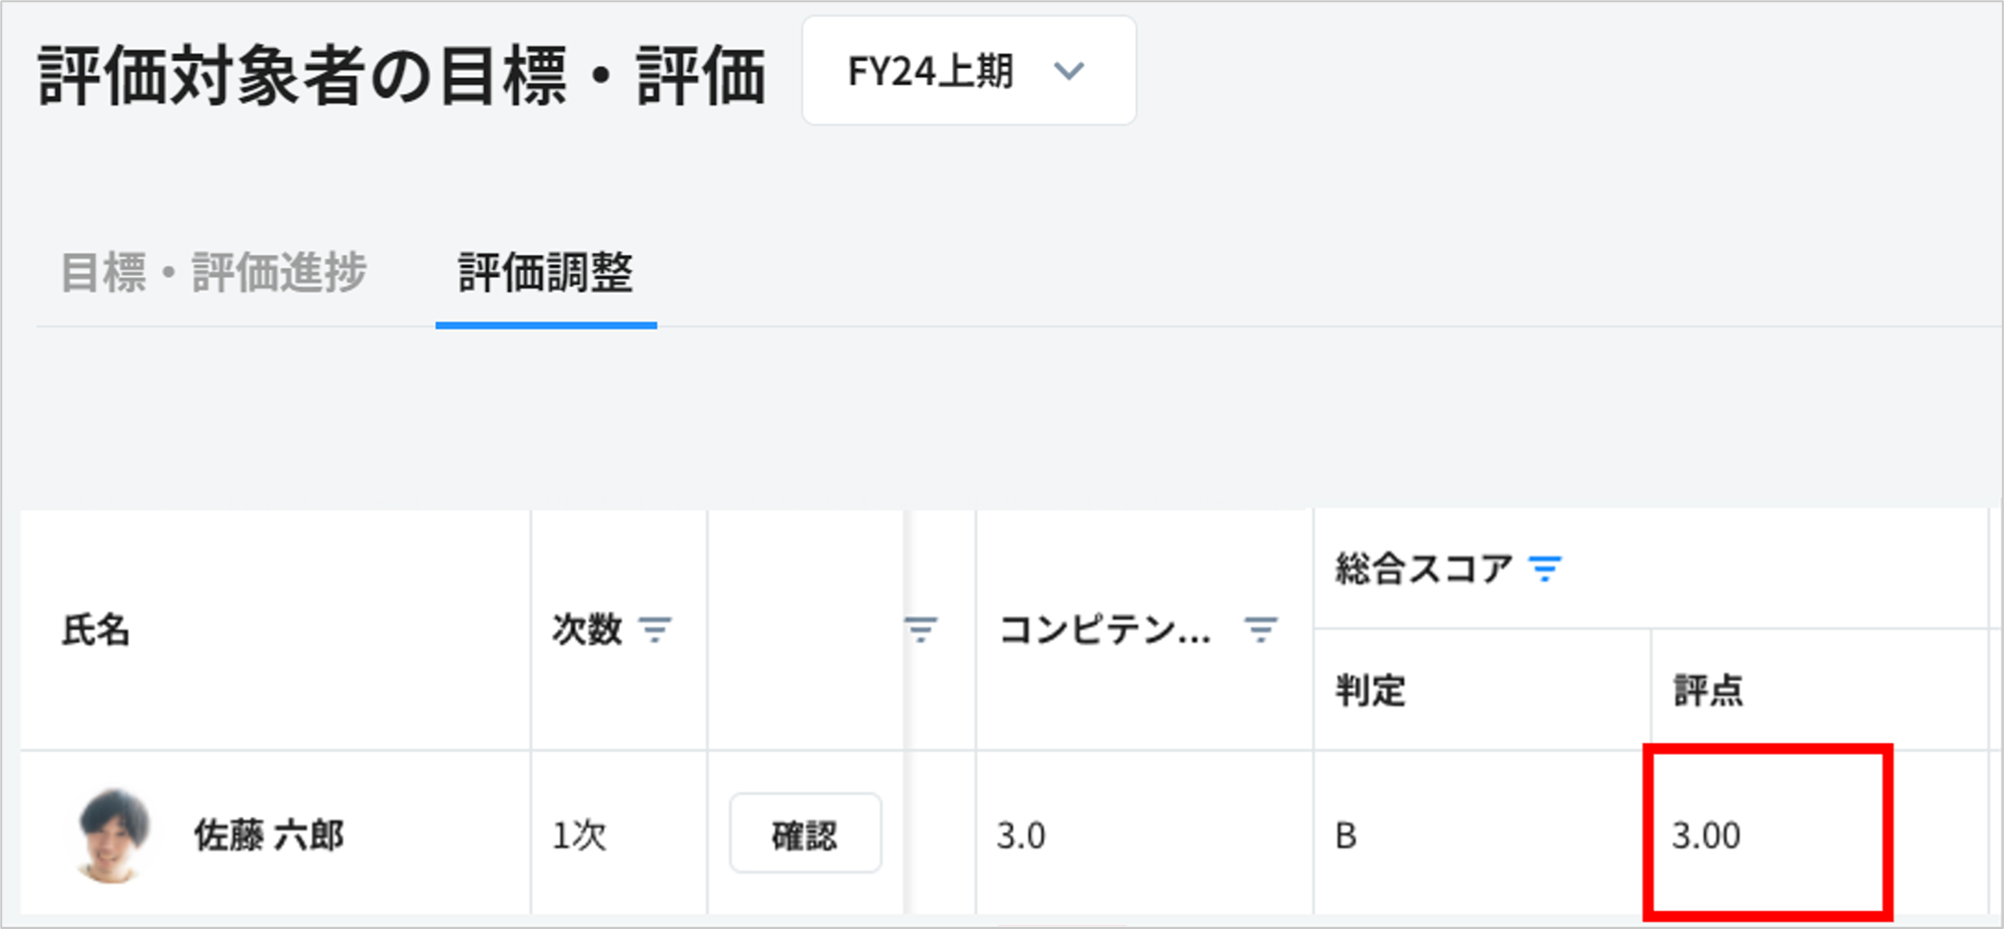Select the highlighted 評点 value 3.00
This screenshot has width=2004, height=929.
click(1706, 835)
